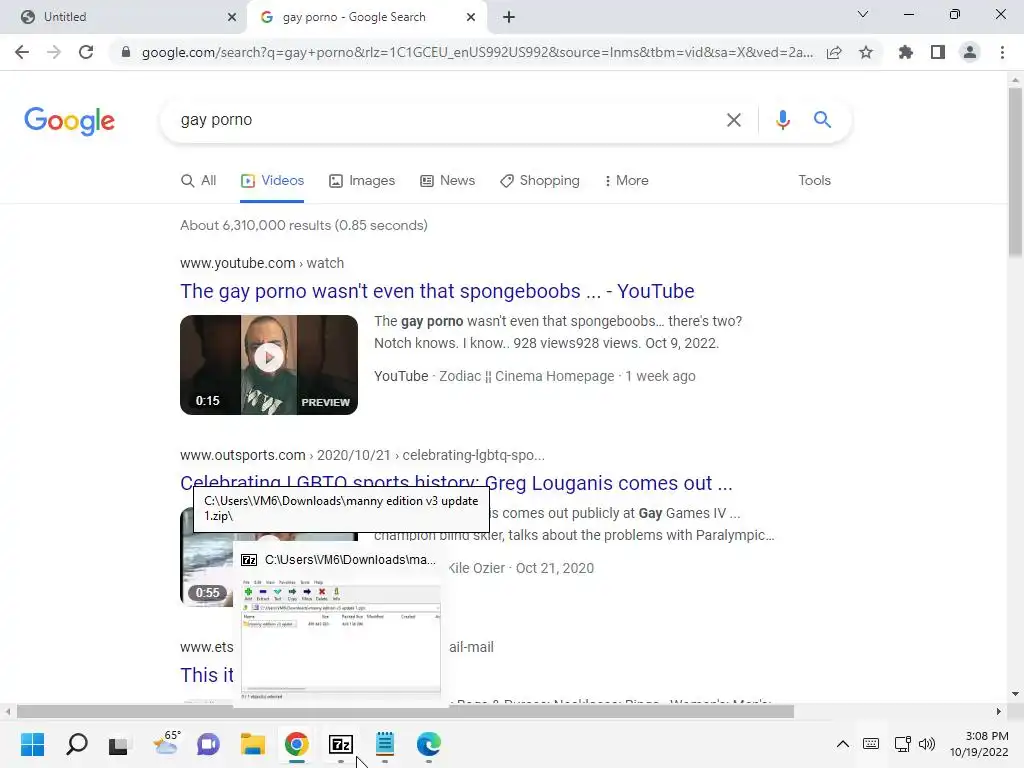This screenshot has height=768, width=1024.
Task: Open the weather widget showing 65°
Action: (x=165, y=743)
